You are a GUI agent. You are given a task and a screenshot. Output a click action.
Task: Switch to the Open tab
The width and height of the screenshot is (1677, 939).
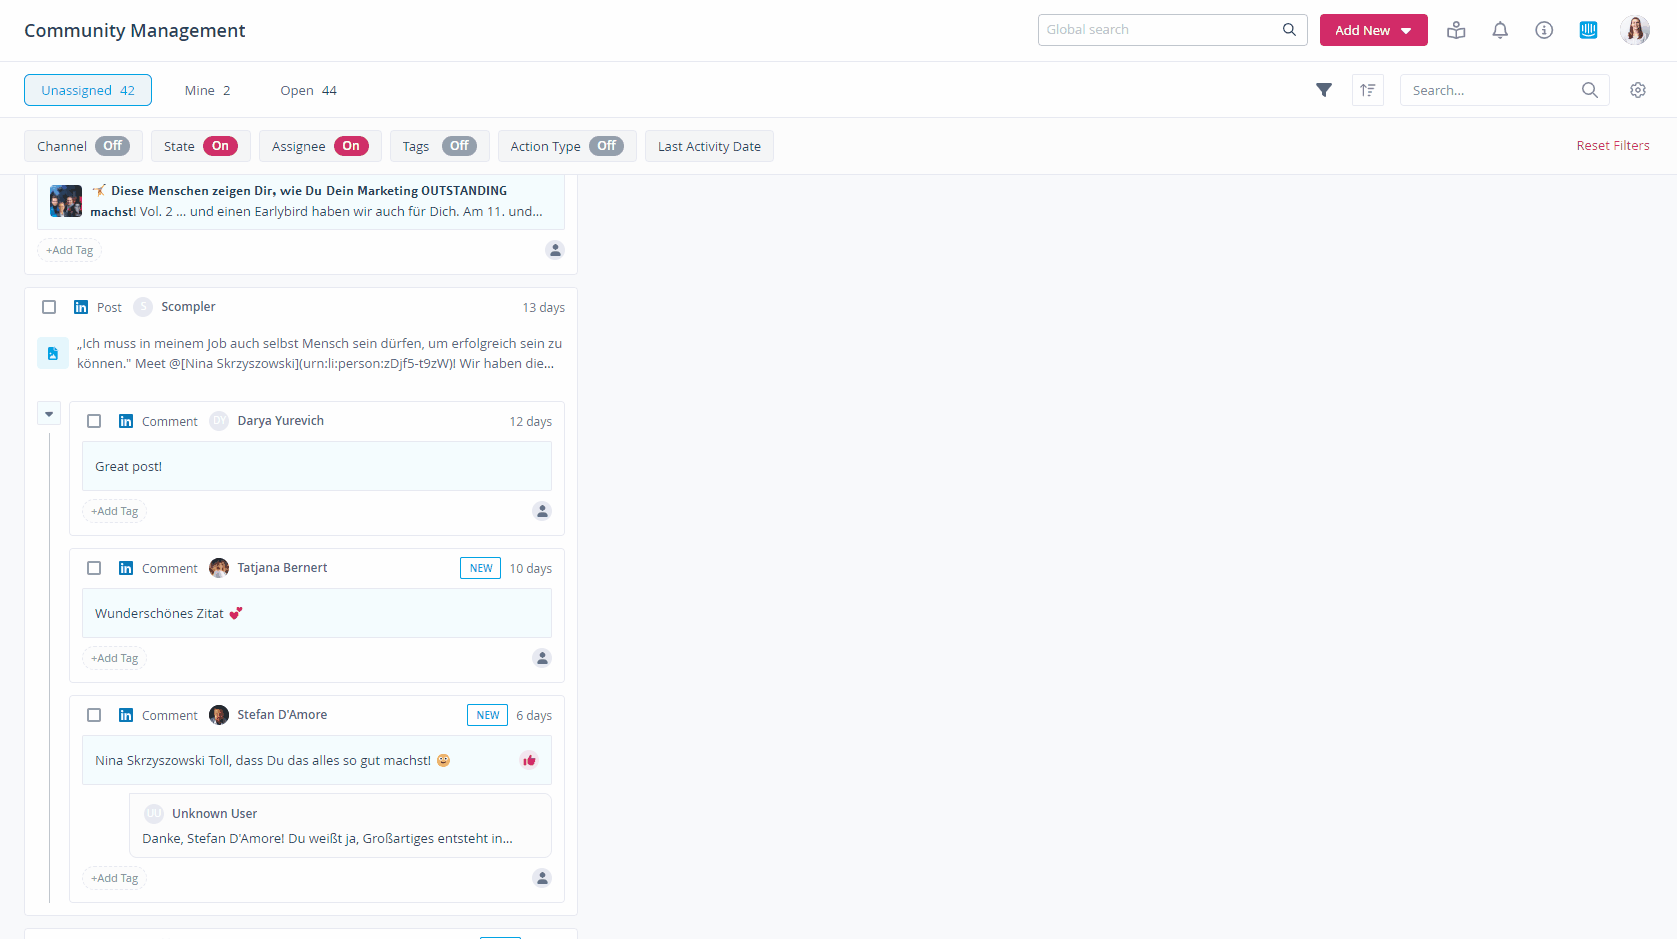coord(308,90)
